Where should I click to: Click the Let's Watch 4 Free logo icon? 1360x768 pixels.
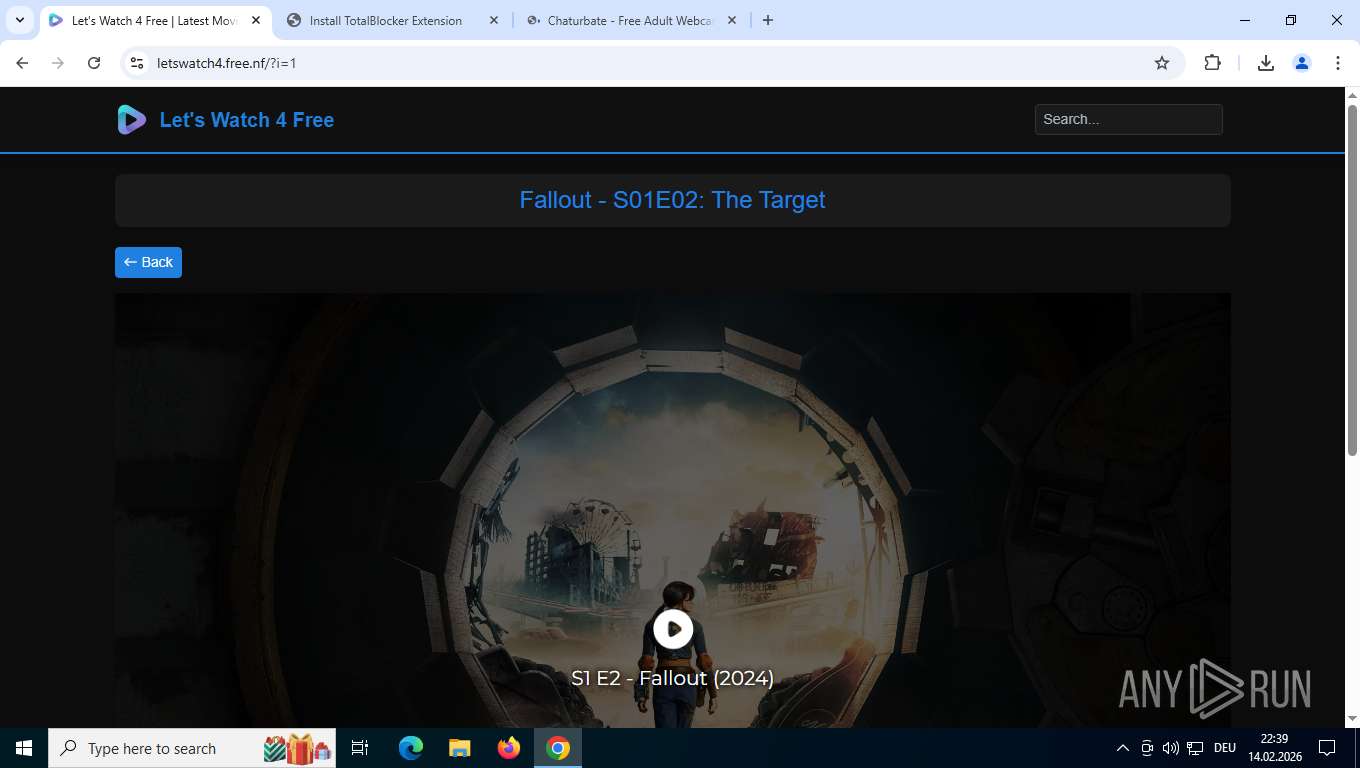(x=131, y=120)
